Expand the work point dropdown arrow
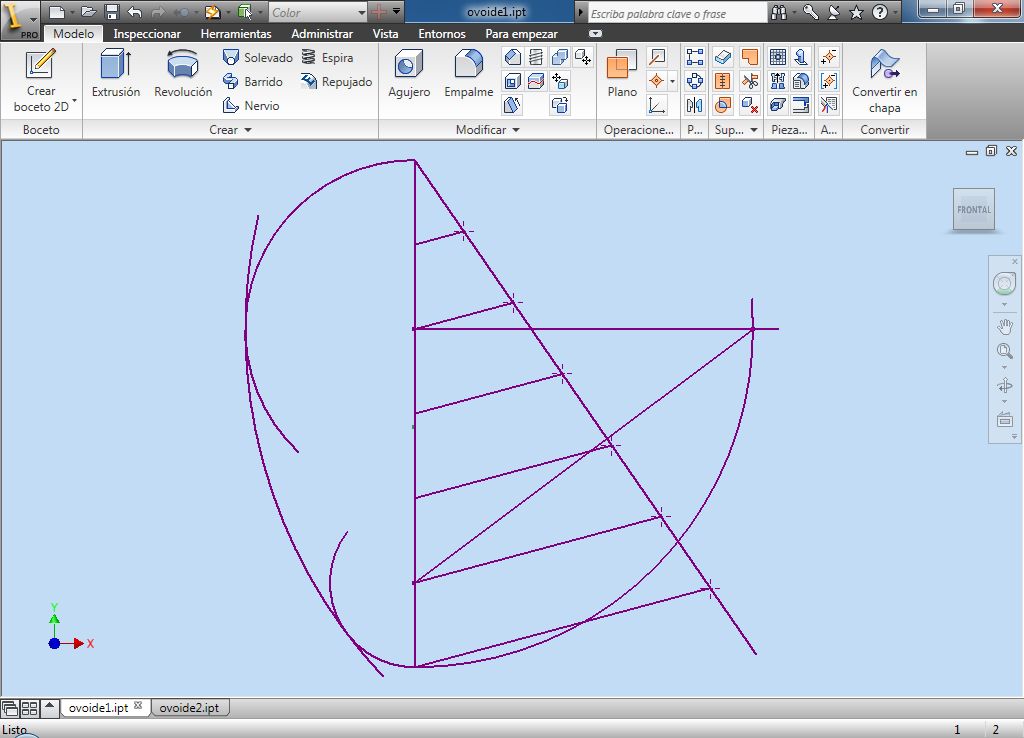Viewport: 1024px width, 738px height. pos(673,82)
